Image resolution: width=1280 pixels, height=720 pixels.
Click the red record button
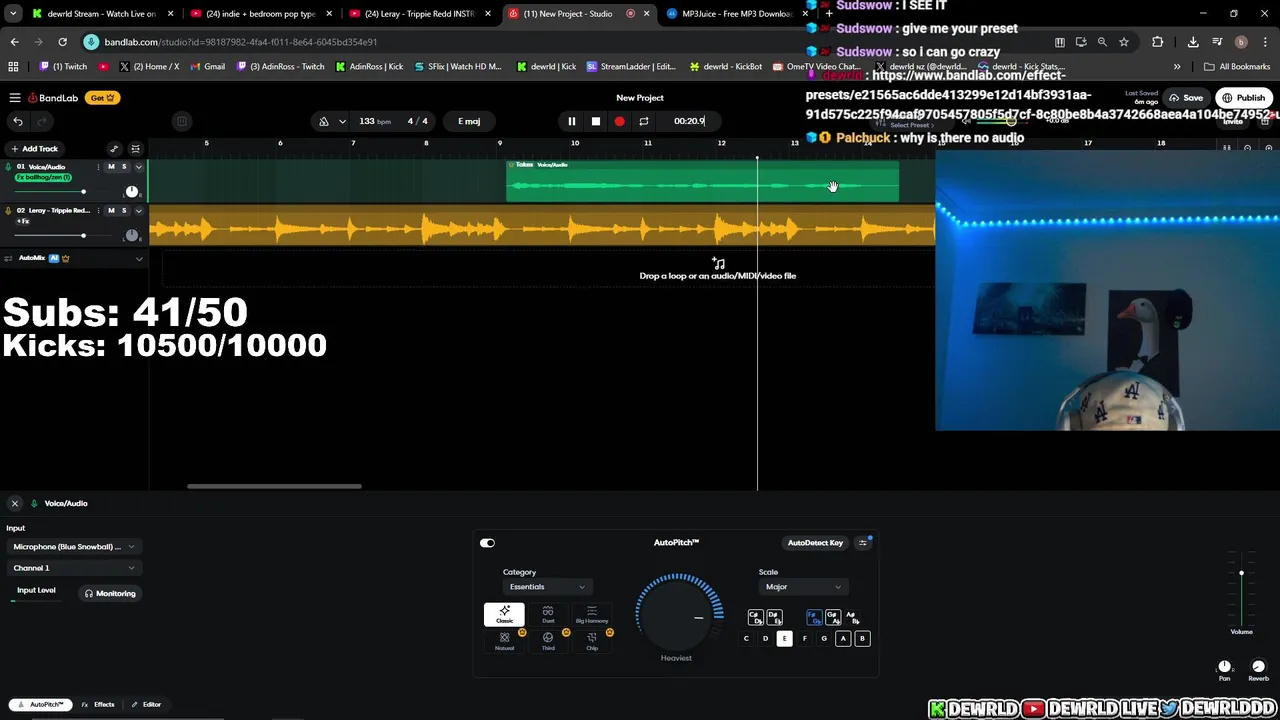pos(619,121)
